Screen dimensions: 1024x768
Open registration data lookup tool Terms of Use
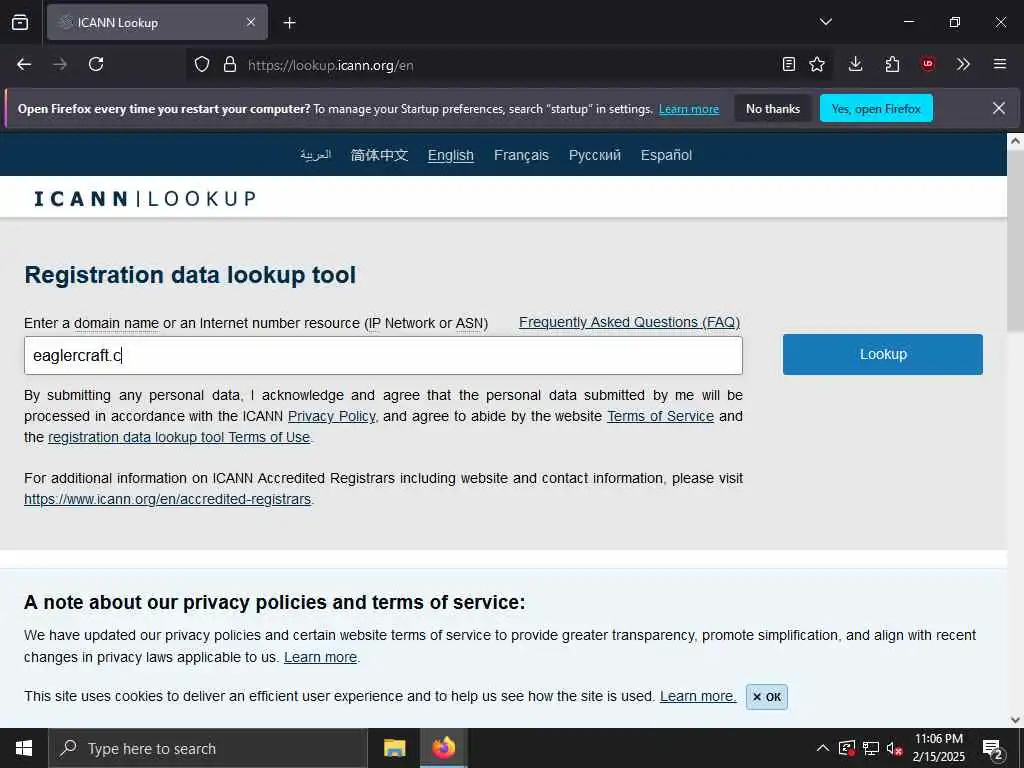179,437
